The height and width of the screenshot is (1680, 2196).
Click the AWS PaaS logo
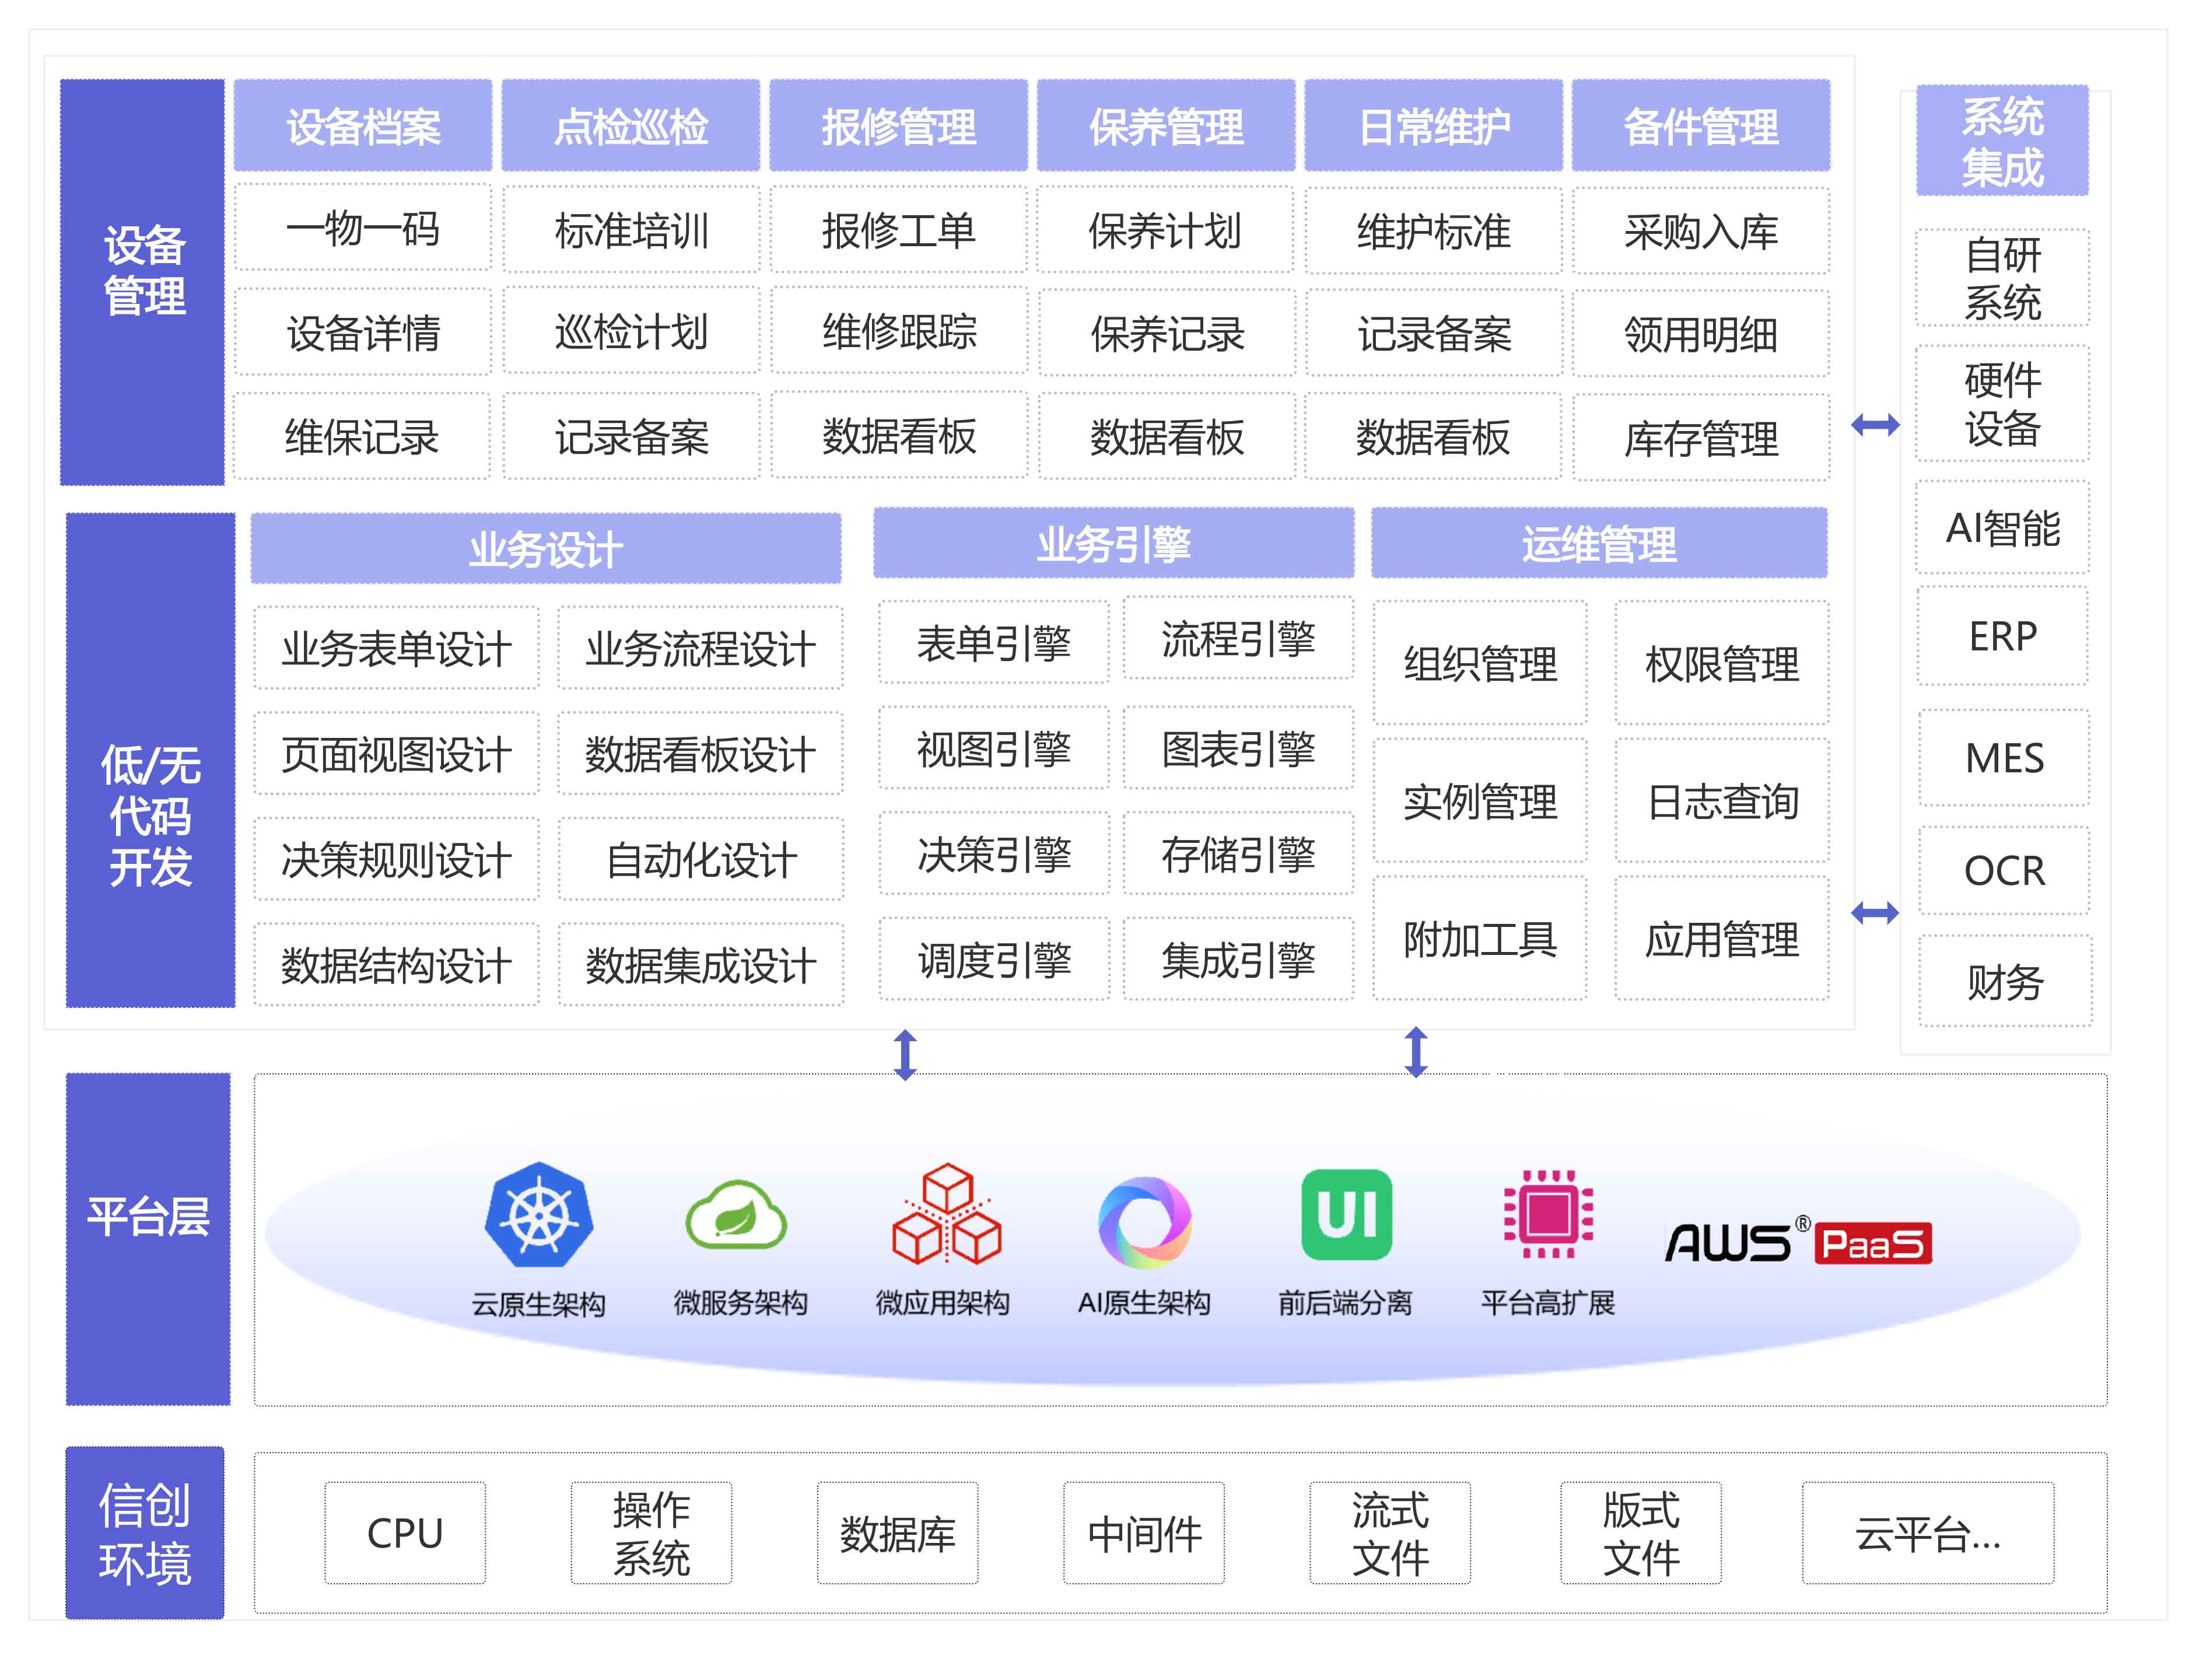pyautogui.click(x=1798, y=1243)
